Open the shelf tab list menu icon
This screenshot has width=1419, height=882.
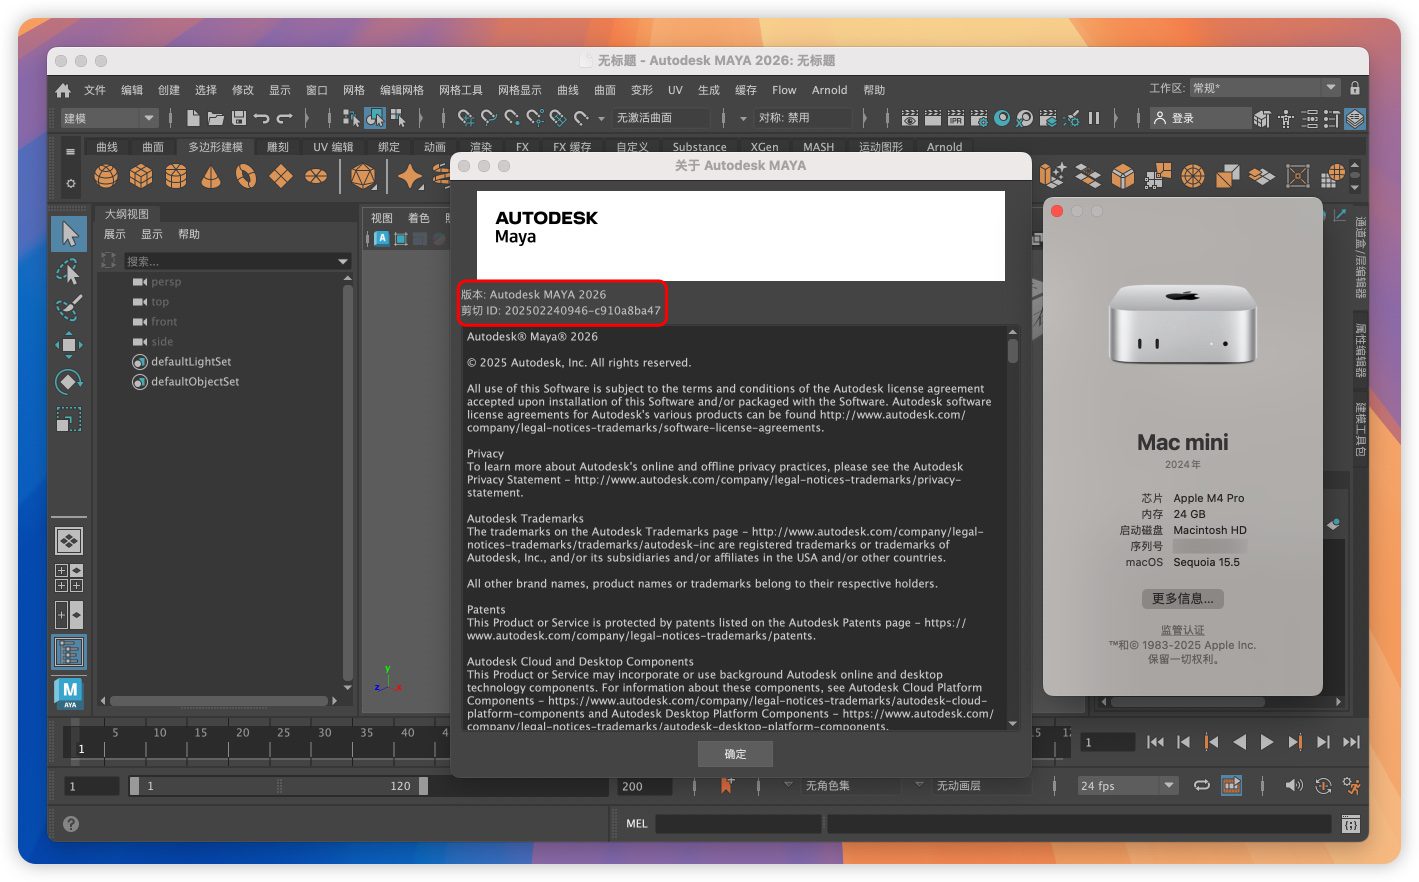pos(70,152)
